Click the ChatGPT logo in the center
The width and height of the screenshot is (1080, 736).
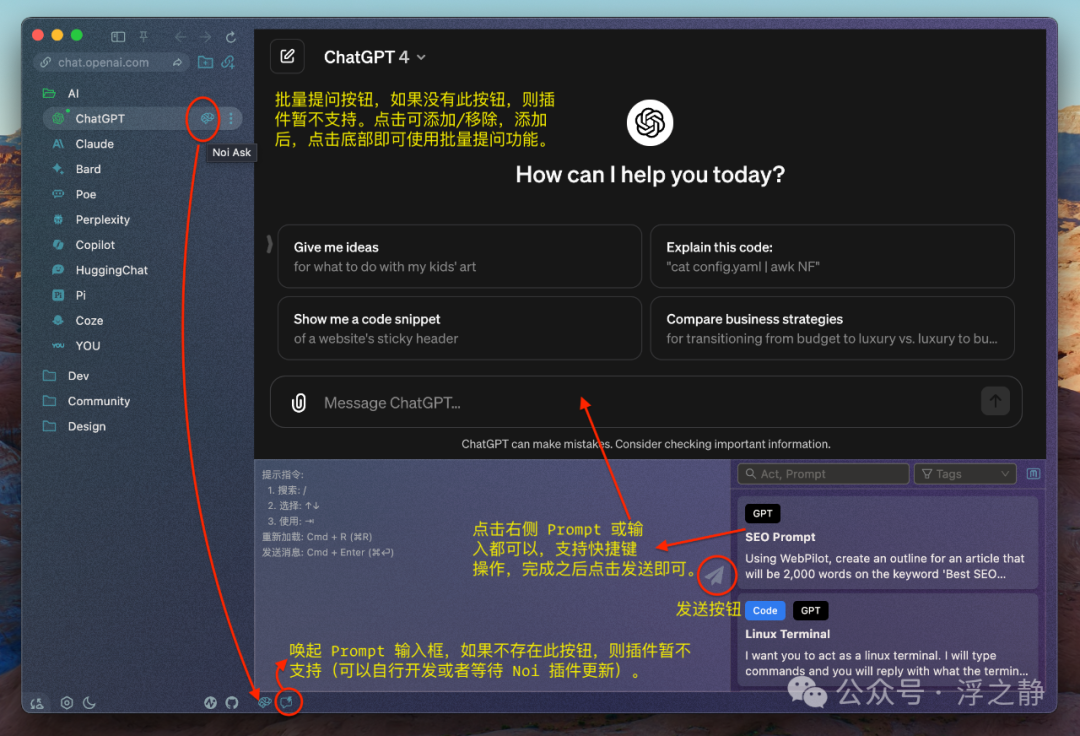[x=650, y=123]
